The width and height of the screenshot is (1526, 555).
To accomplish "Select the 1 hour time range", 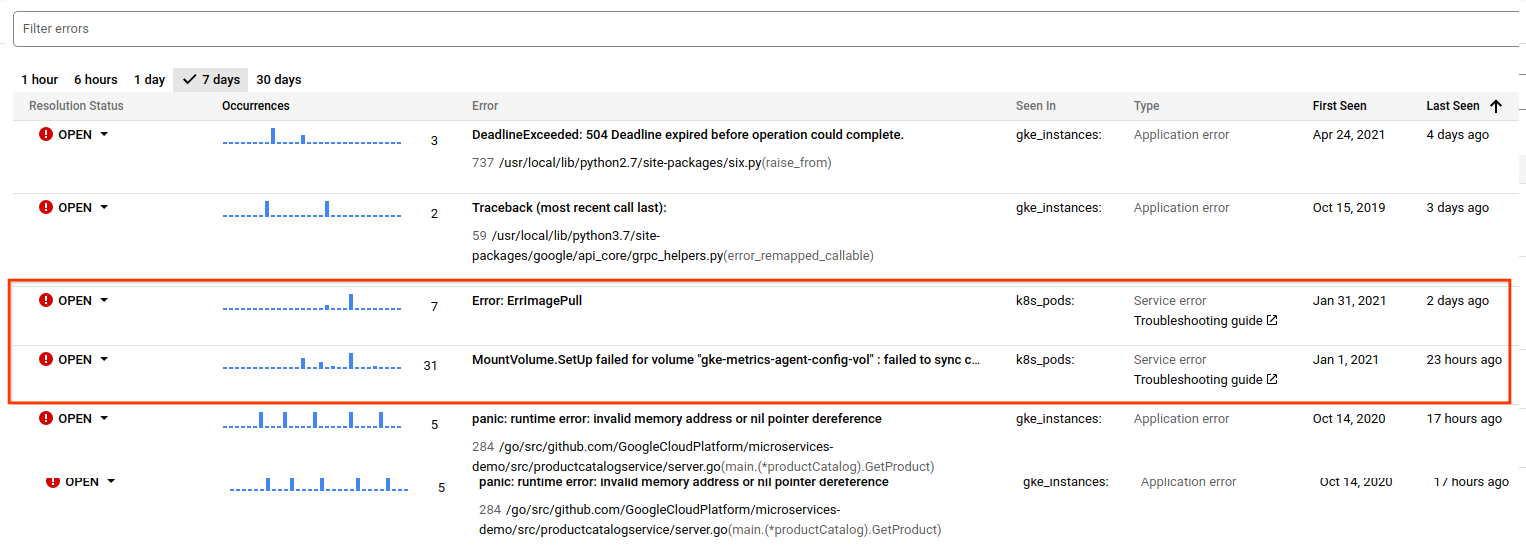I will (x=40, y=80).
